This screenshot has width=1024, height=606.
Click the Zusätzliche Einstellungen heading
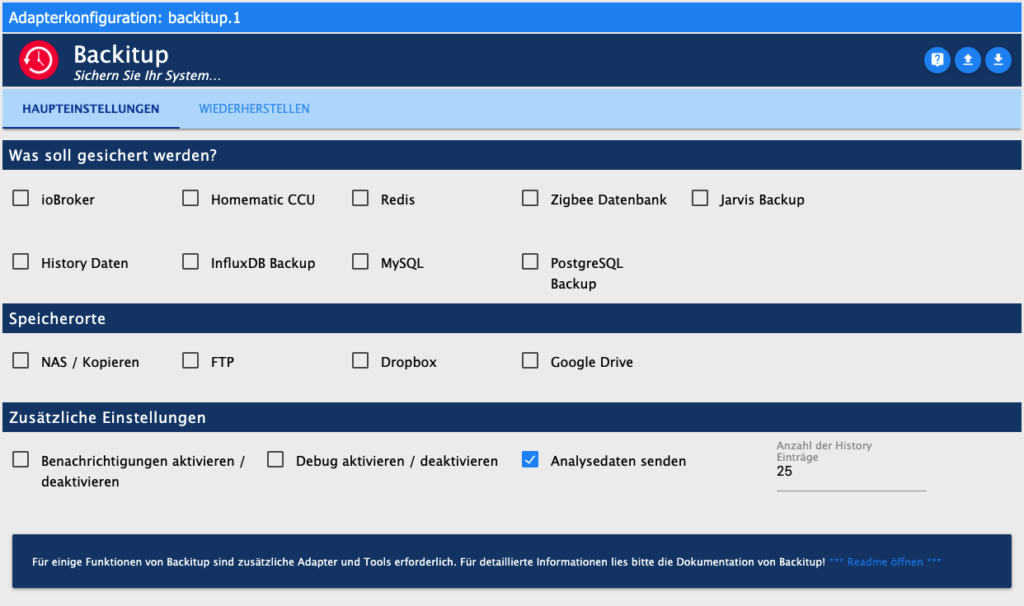pyautogui.click(x=108, y=417)
